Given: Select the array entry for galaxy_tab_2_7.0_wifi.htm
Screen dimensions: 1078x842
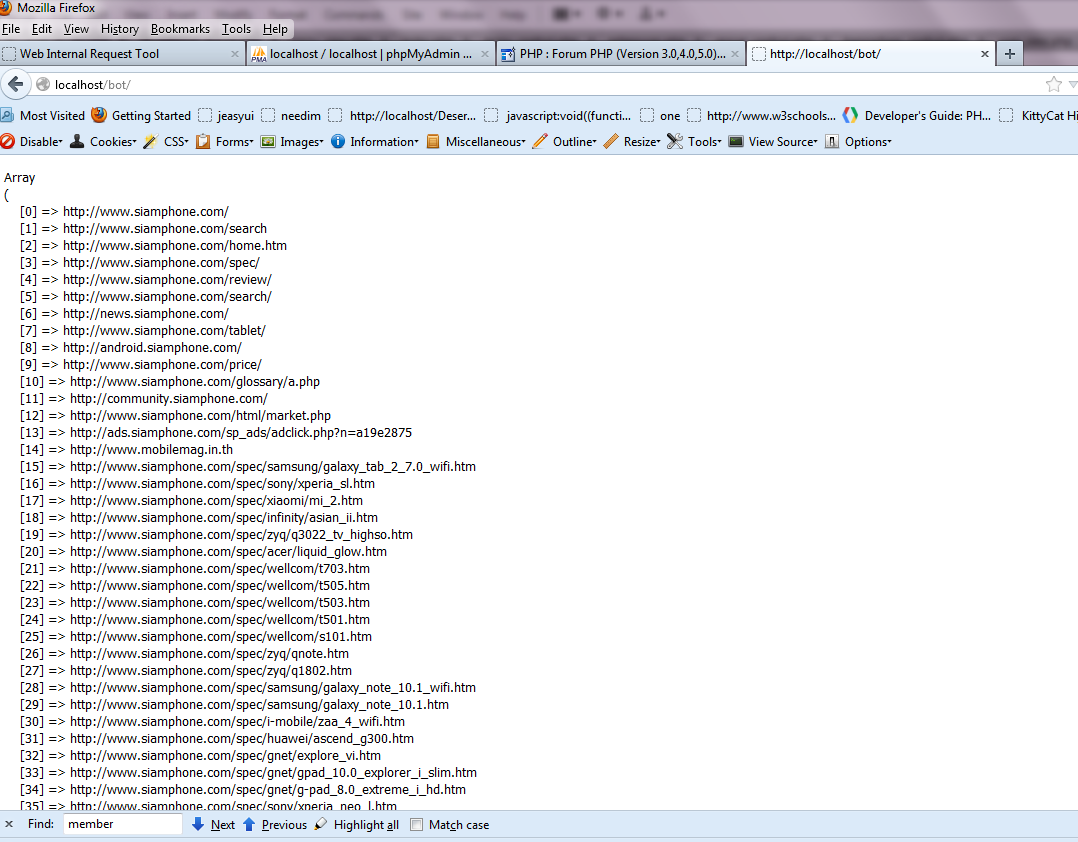Looking at the screenshot, I should 248,467.
